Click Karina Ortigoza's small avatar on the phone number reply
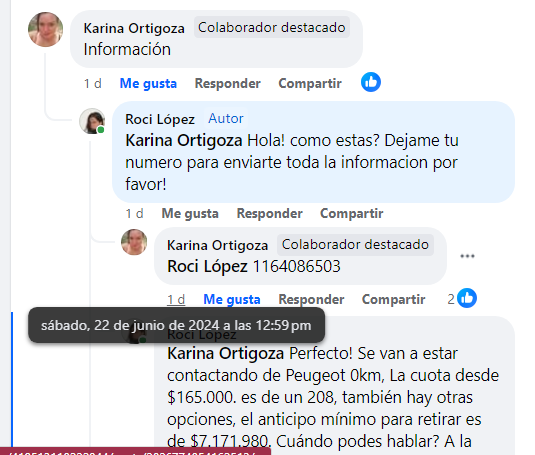Screen dimensions: 535x455 pyautogui.click(x=134, y=242)
